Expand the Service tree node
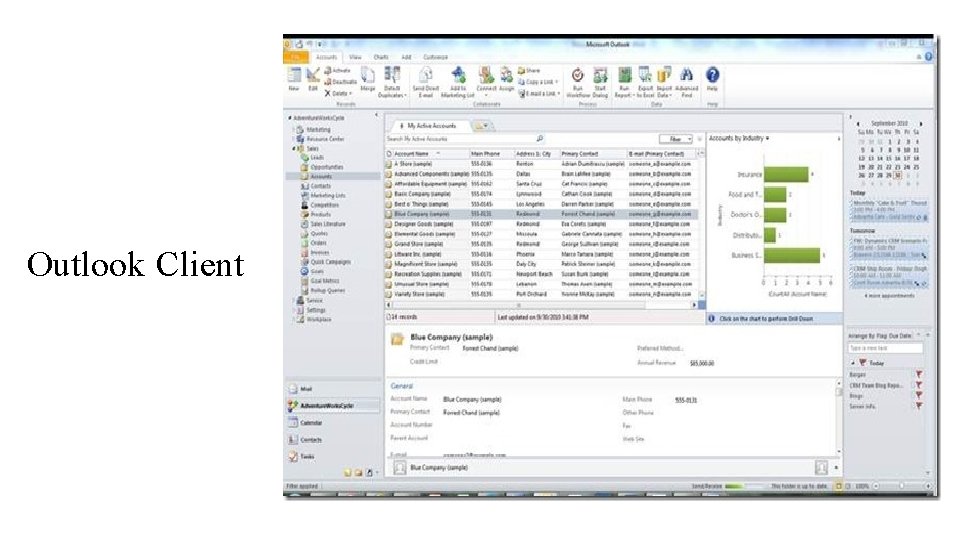 coord(294,301)
